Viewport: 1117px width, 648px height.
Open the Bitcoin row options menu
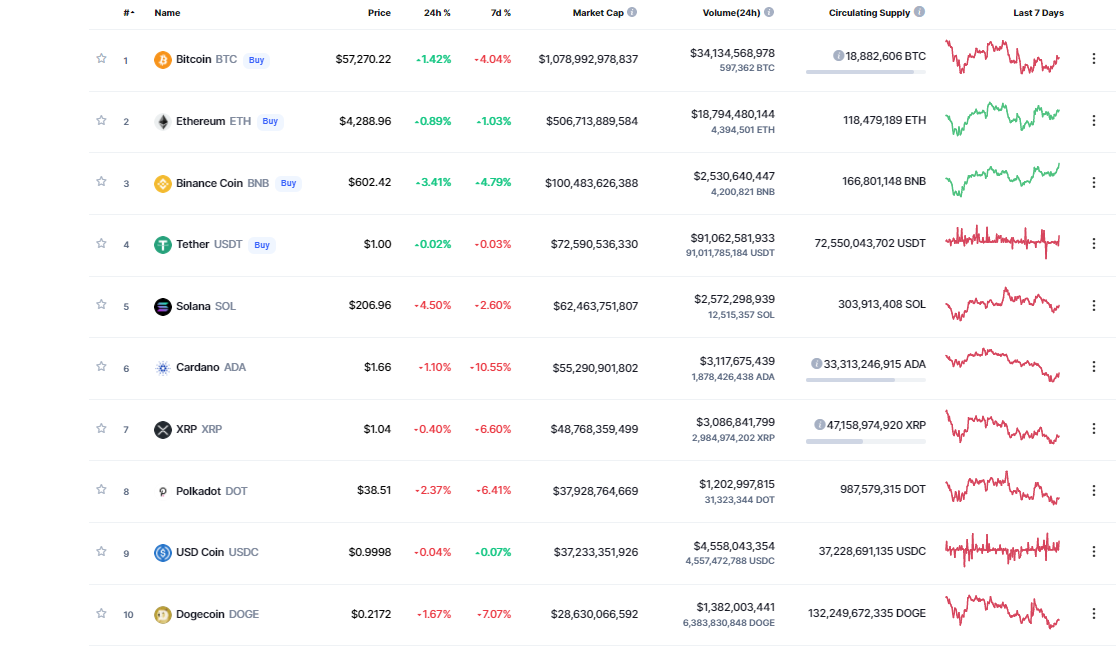coord(1093,59)
